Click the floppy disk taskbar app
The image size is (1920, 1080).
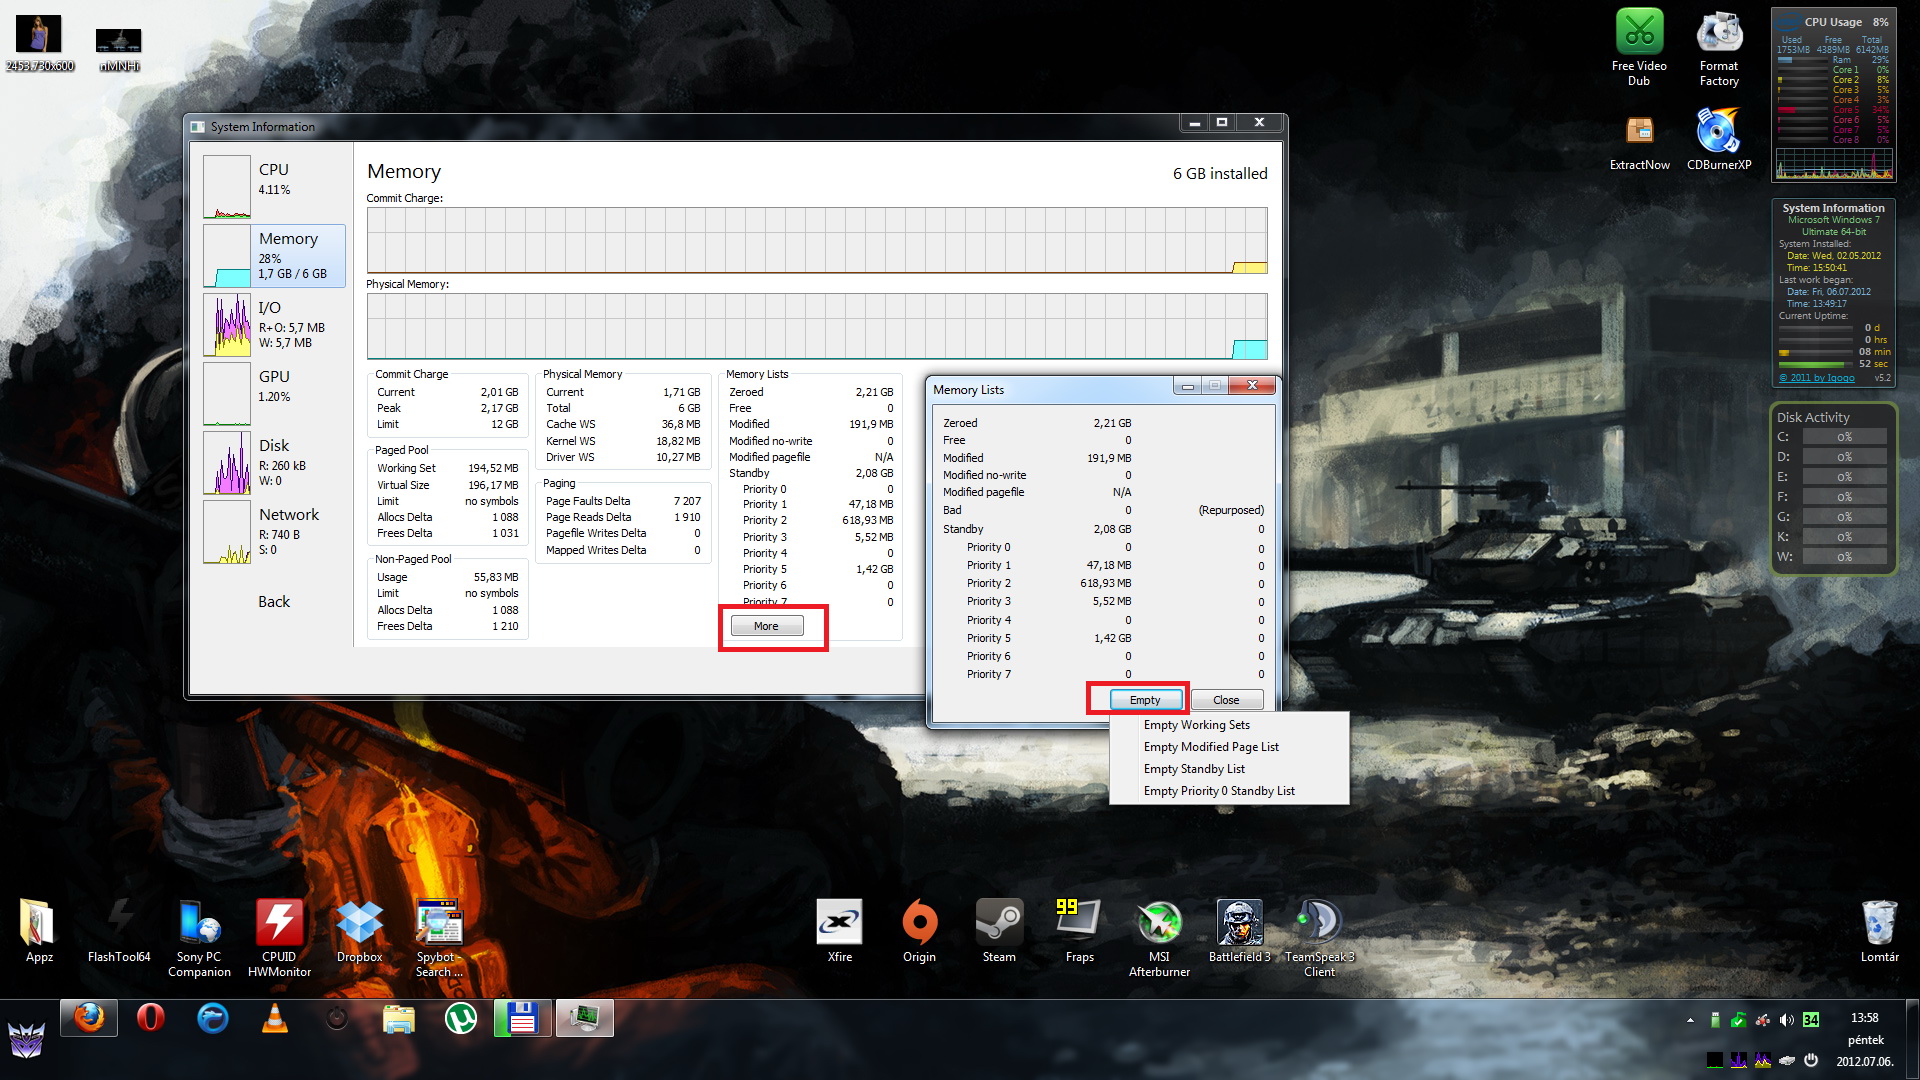click(523, 1018)
